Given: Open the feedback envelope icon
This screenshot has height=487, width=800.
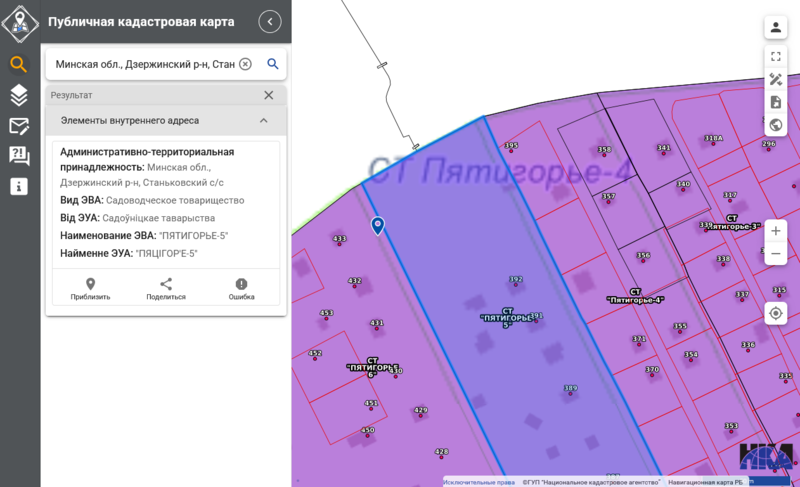Looking at the screenshot, I should [x=19, y=126].
